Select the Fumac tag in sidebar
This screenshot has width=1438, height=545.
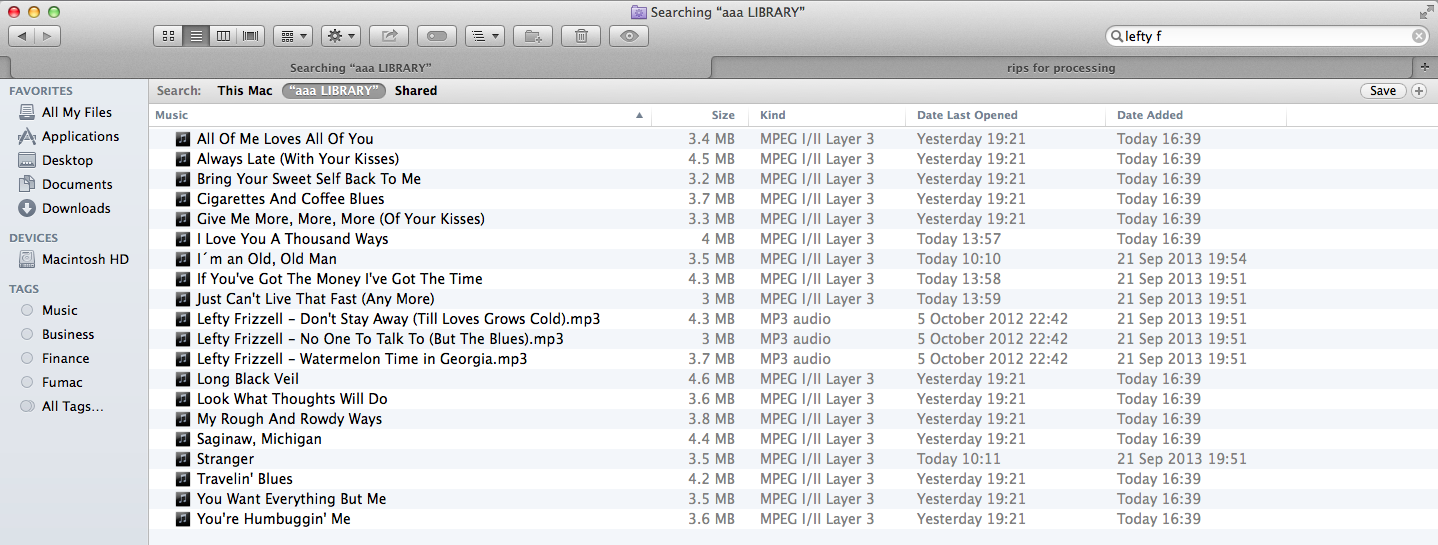tap(52, 383)
